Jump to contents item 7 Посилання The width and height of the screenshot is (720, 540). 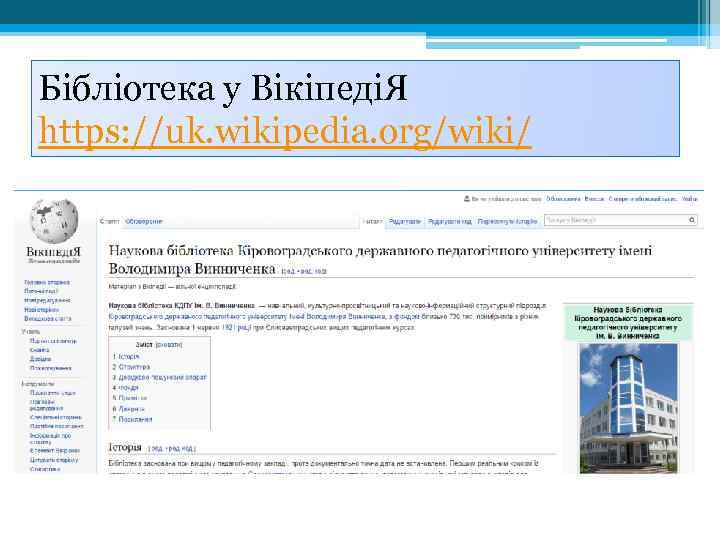(132, 419)
